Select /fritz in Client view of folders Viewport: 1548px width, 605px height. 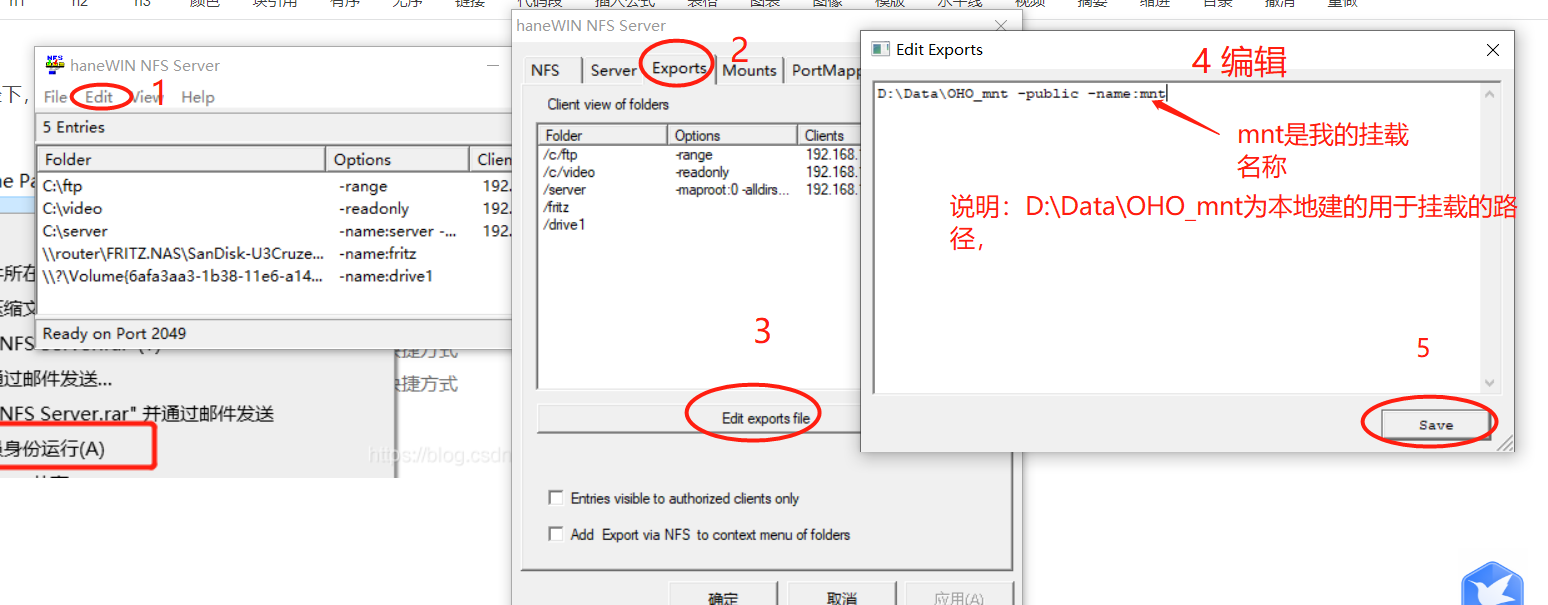click(x=557, y=207)
